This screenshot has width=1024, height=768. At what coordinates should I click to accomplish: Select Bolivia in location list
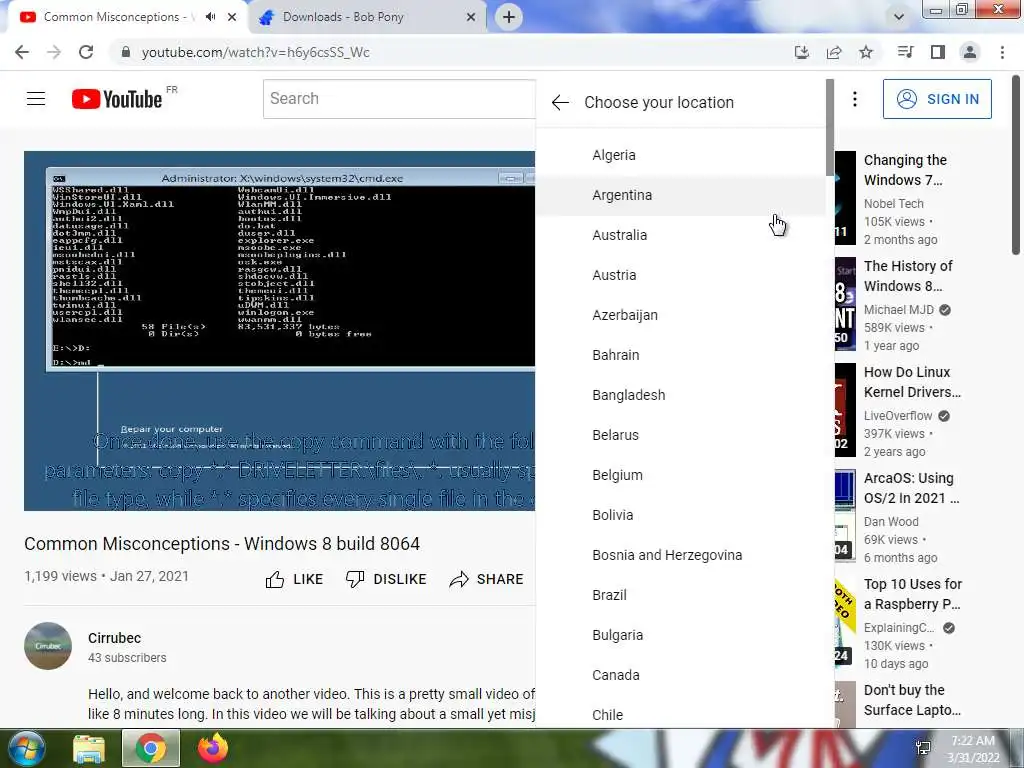coord(680,515)
